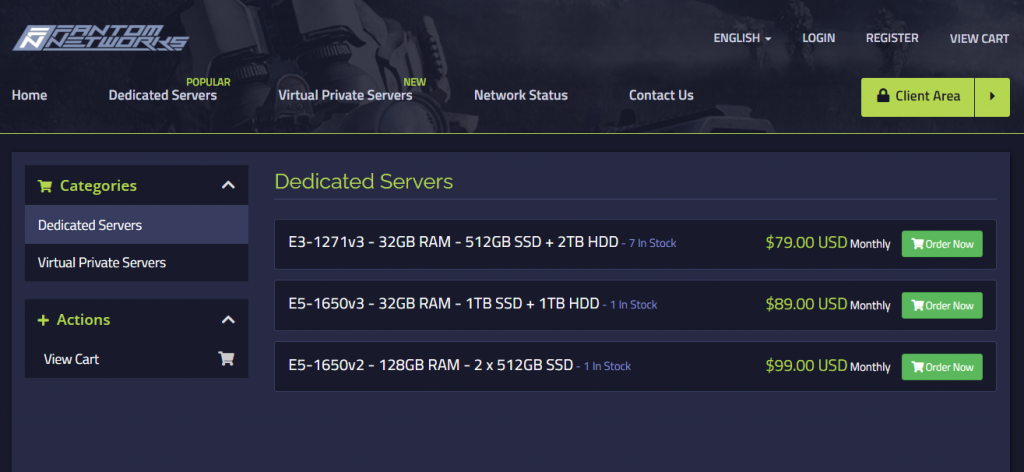The image size is (1024, 472).
Task: Collapse the Actions panel chevron
Action: pos(228,319)
